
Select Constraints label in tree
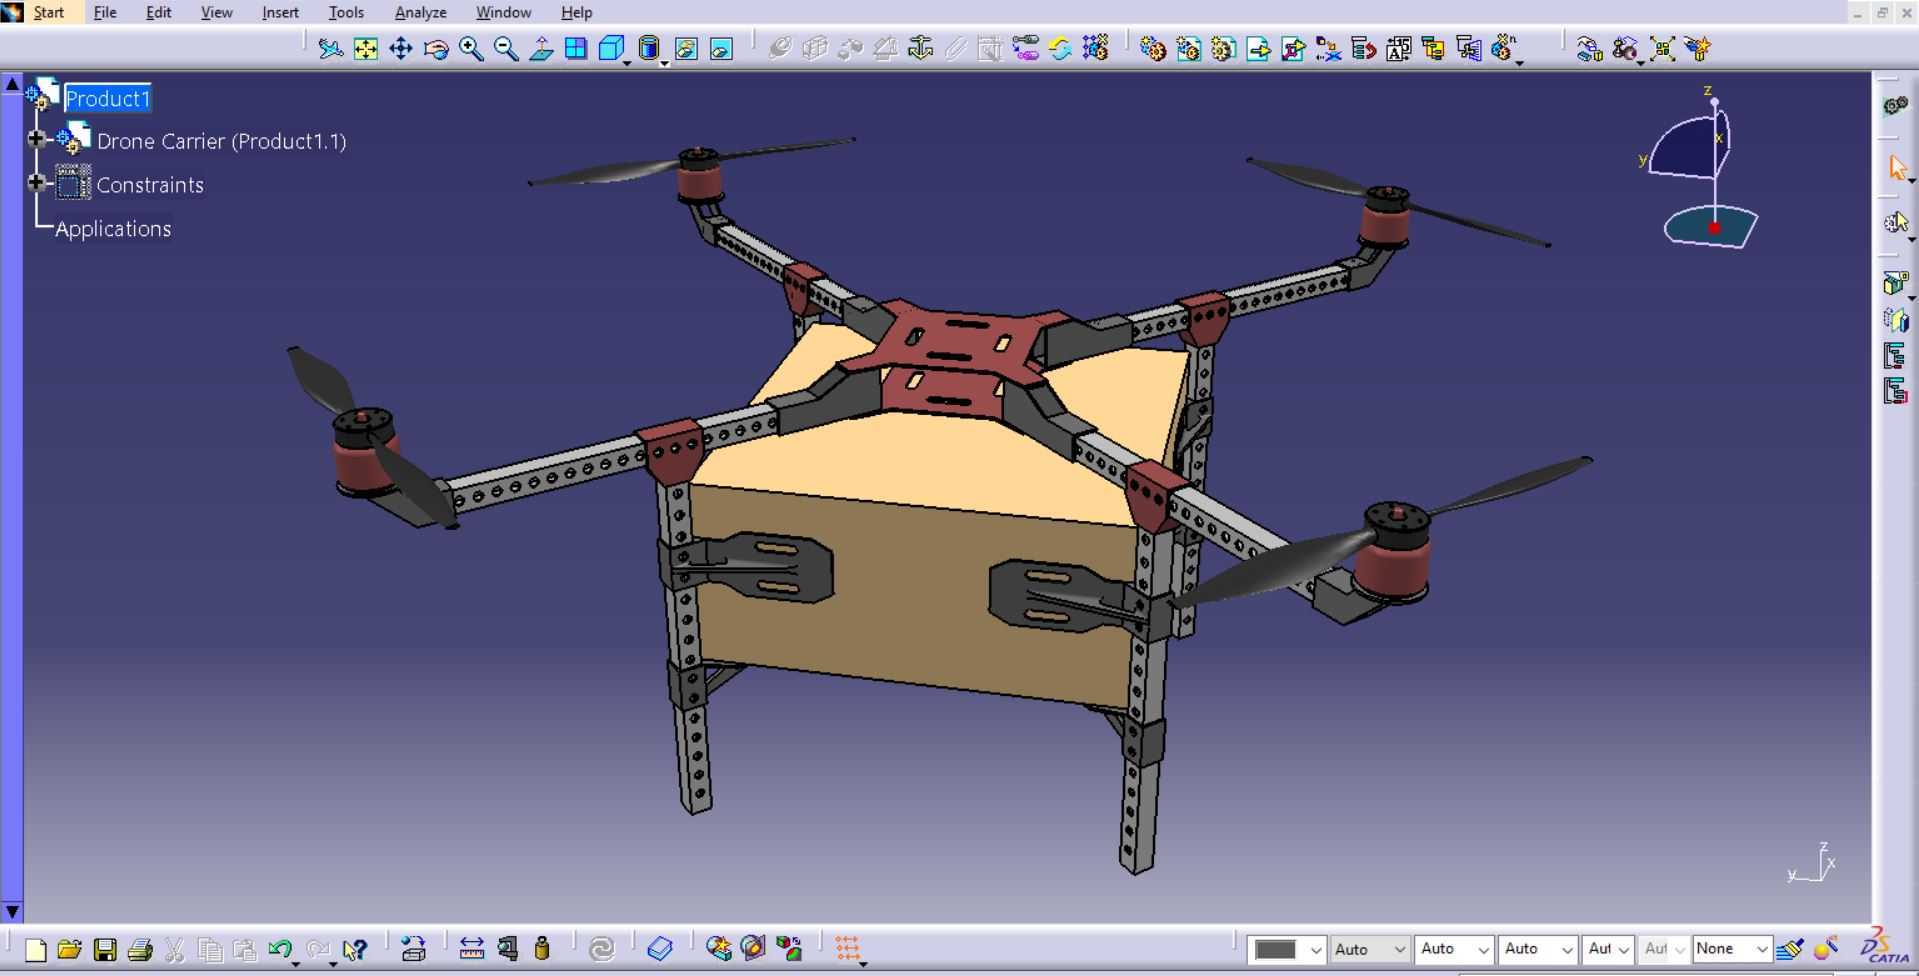[150, 185]
